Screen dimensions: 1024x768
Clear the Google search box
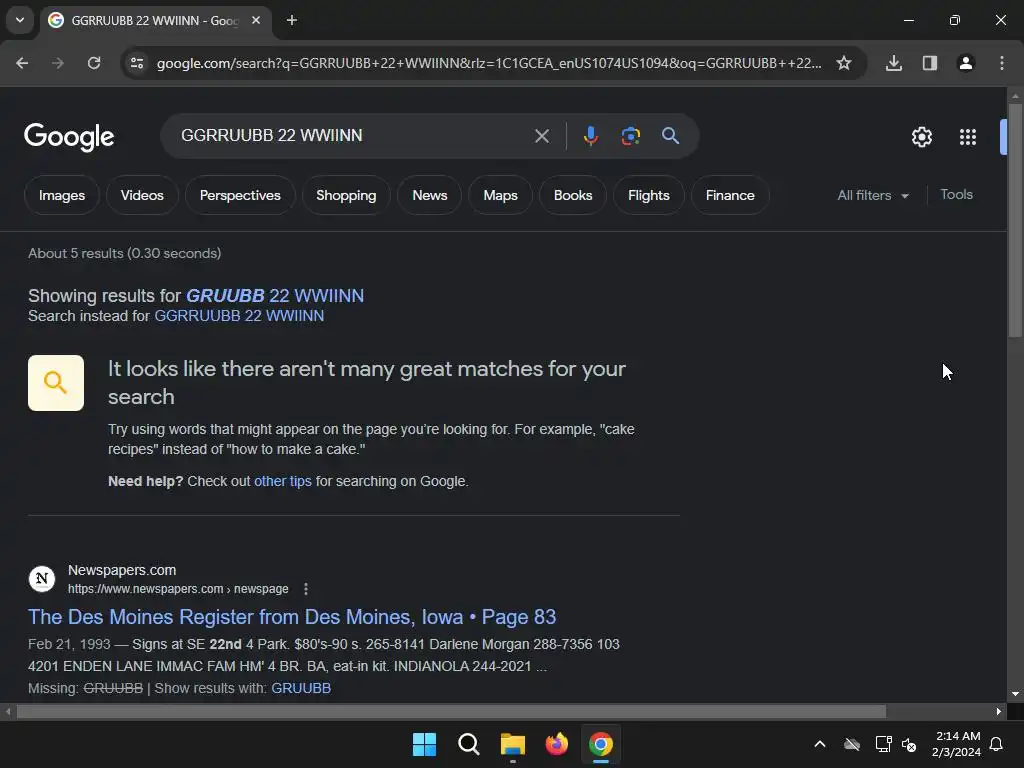pos(541,136)
